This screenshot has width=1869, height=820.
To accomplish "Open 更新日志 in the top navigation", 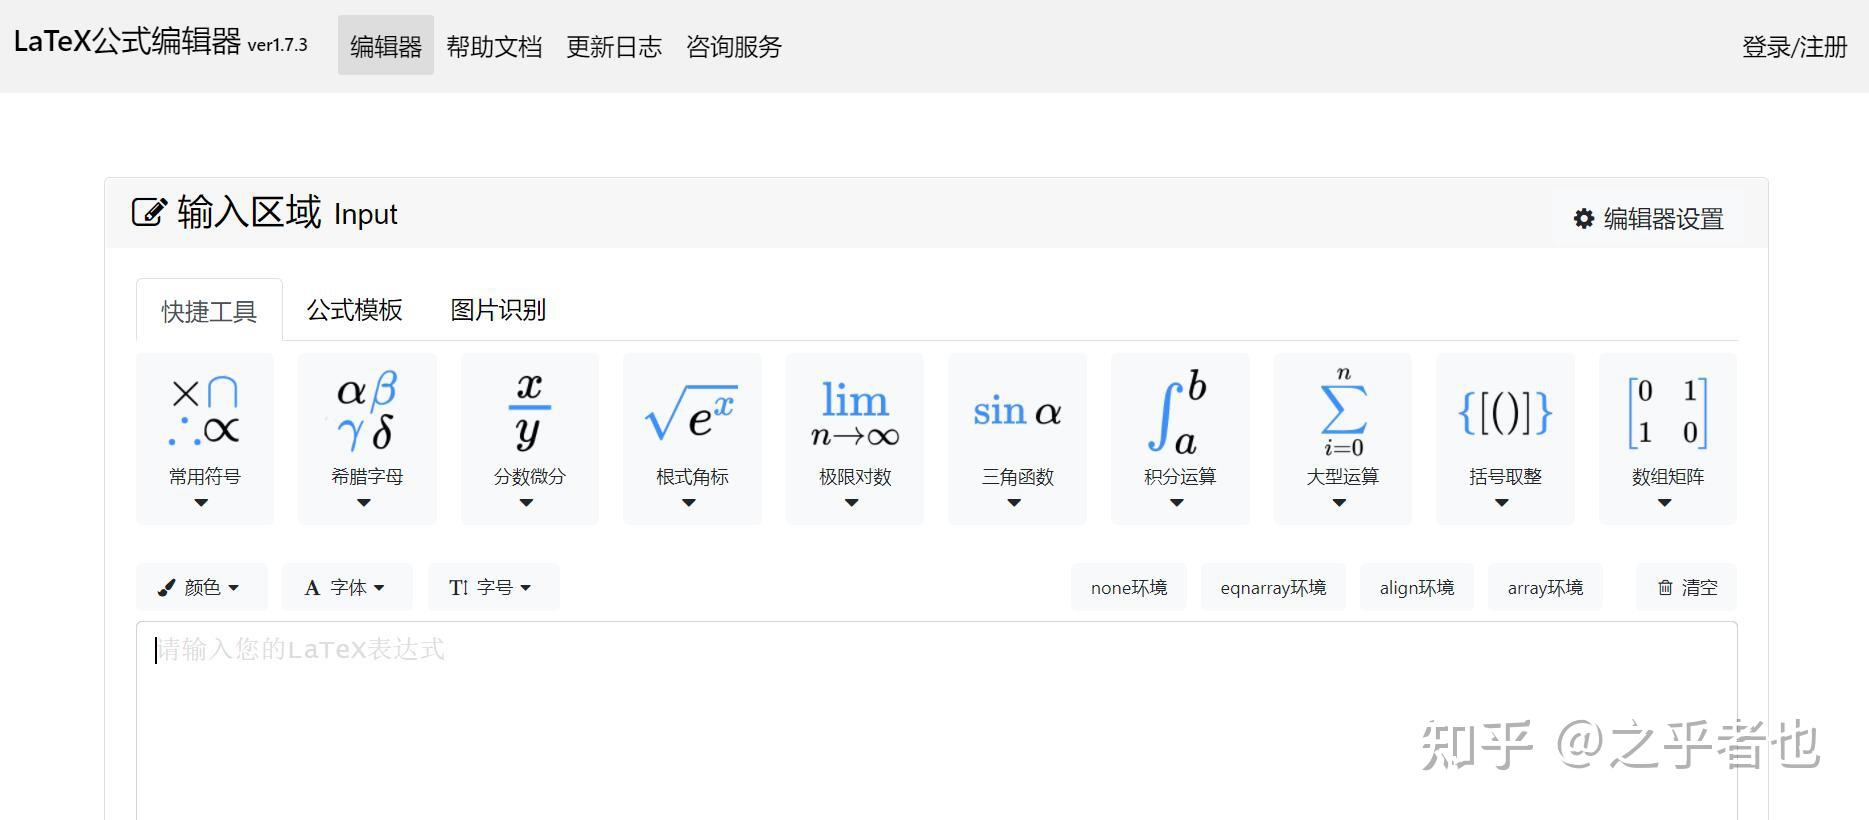I will coord(614,46).
